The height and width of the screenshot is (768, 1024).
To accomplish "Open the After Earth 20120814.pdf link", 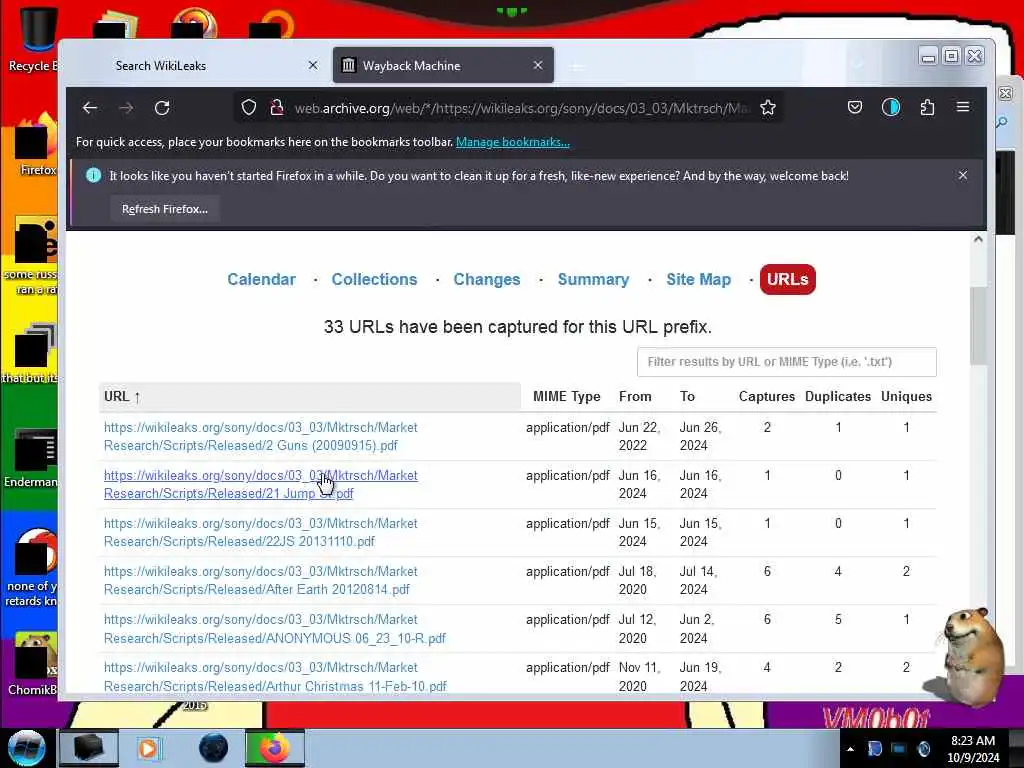I will tap(261, 581).
